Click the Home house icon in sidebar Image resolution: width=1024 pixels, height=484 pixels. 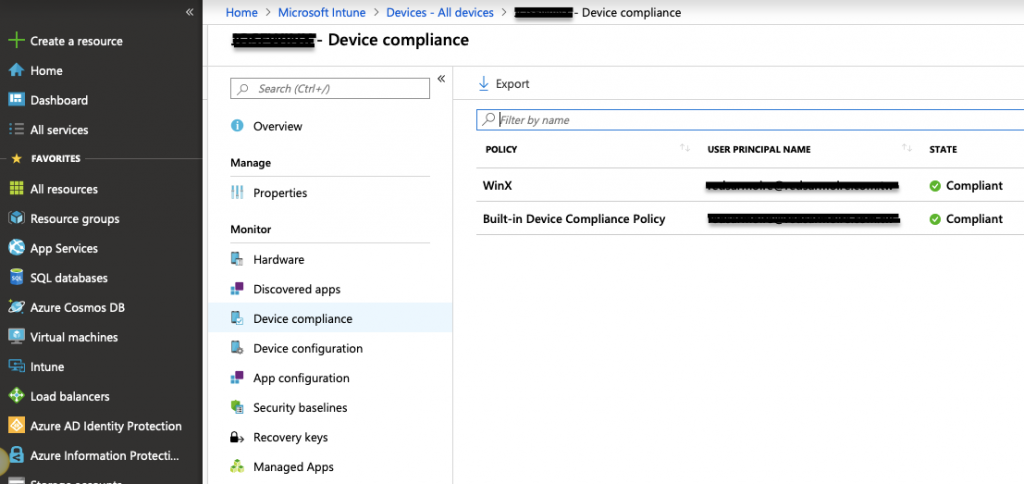tap(16, 71)
